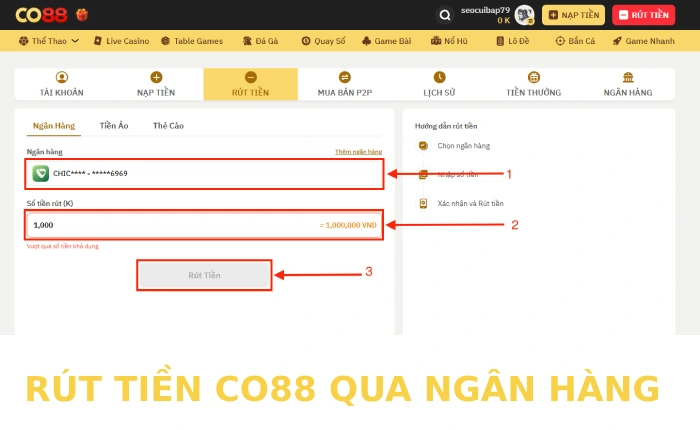Screen dimensions: 700x430
Task: Click the 0 K balance text
Action: click(504, 21)
